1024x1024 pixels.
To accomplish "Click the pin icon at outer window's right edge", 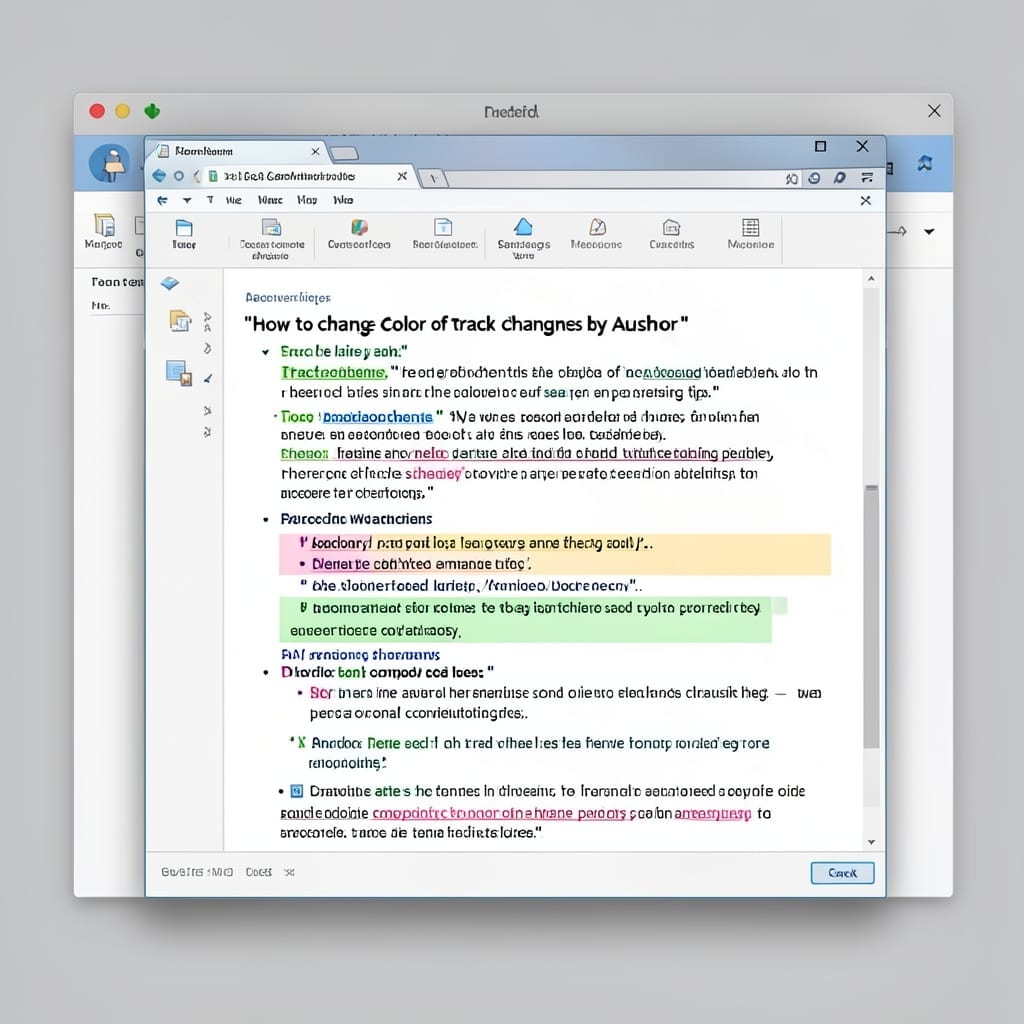I will click(925, 163).
